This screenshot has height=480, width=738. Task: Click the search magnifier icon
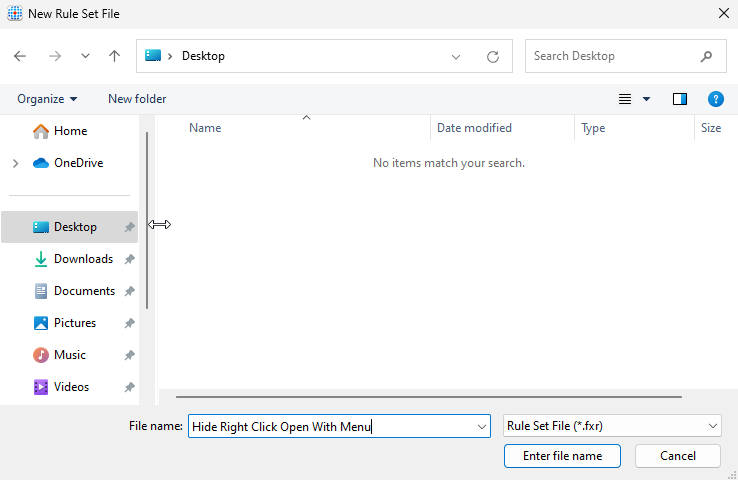[x=707, y=56]
